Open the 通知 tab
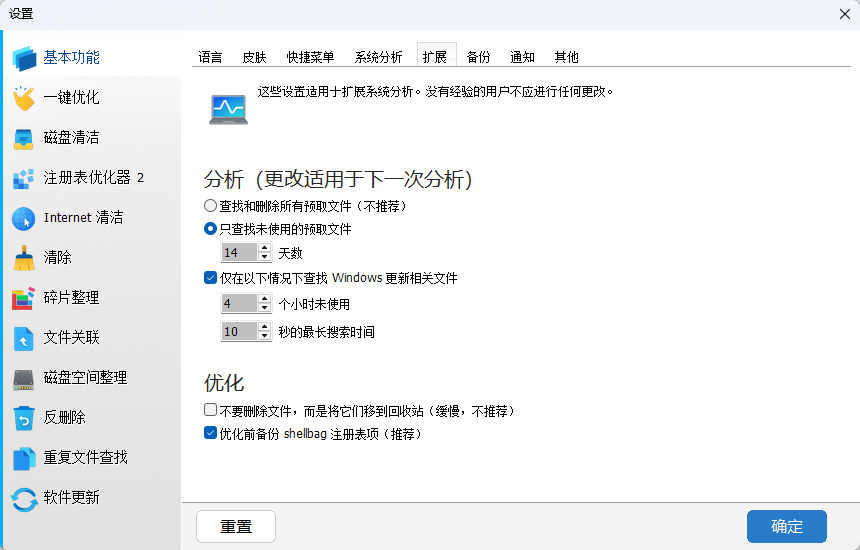 522,57
